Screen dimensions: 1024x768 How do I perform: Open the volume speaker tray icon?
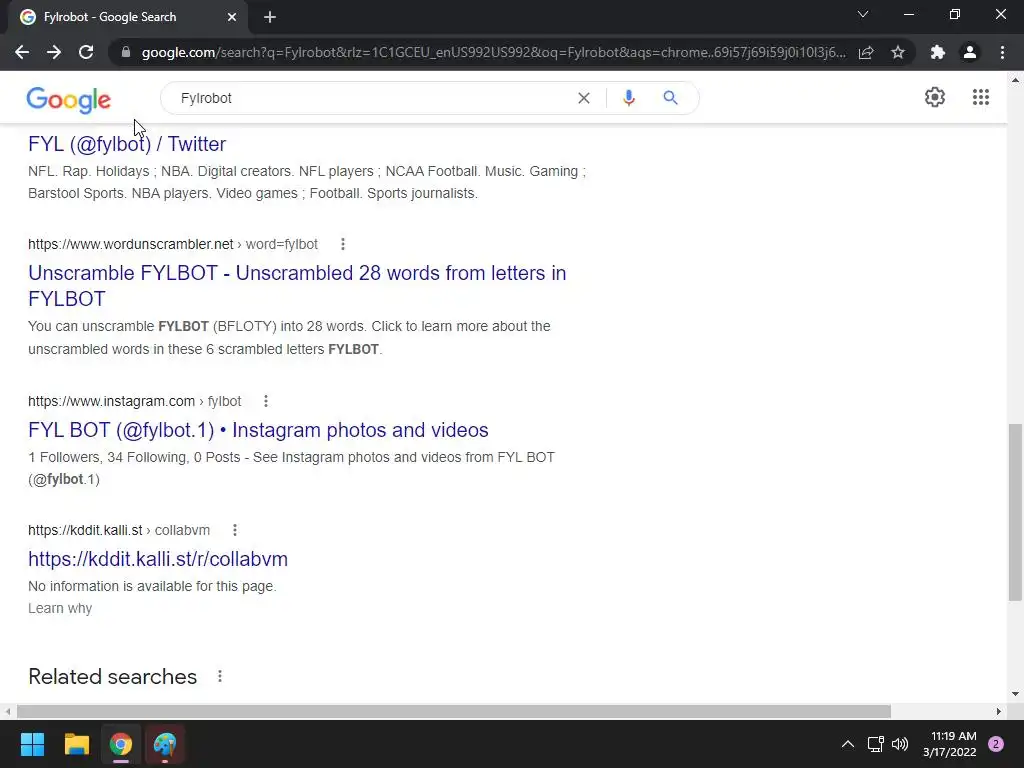click(900, 744)
